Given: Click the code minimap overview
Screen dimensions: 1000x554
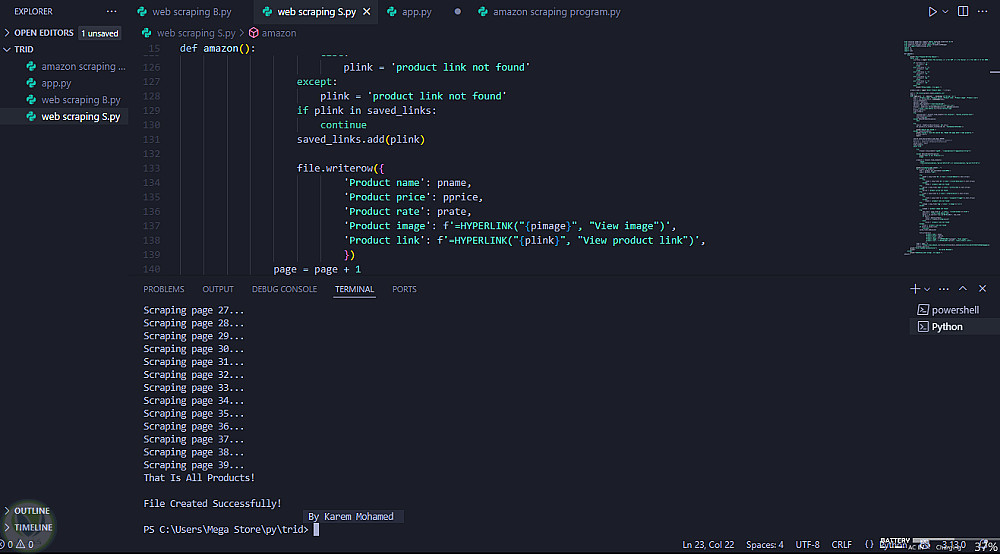Looking at the screenshot, I should tap(947, 147).
